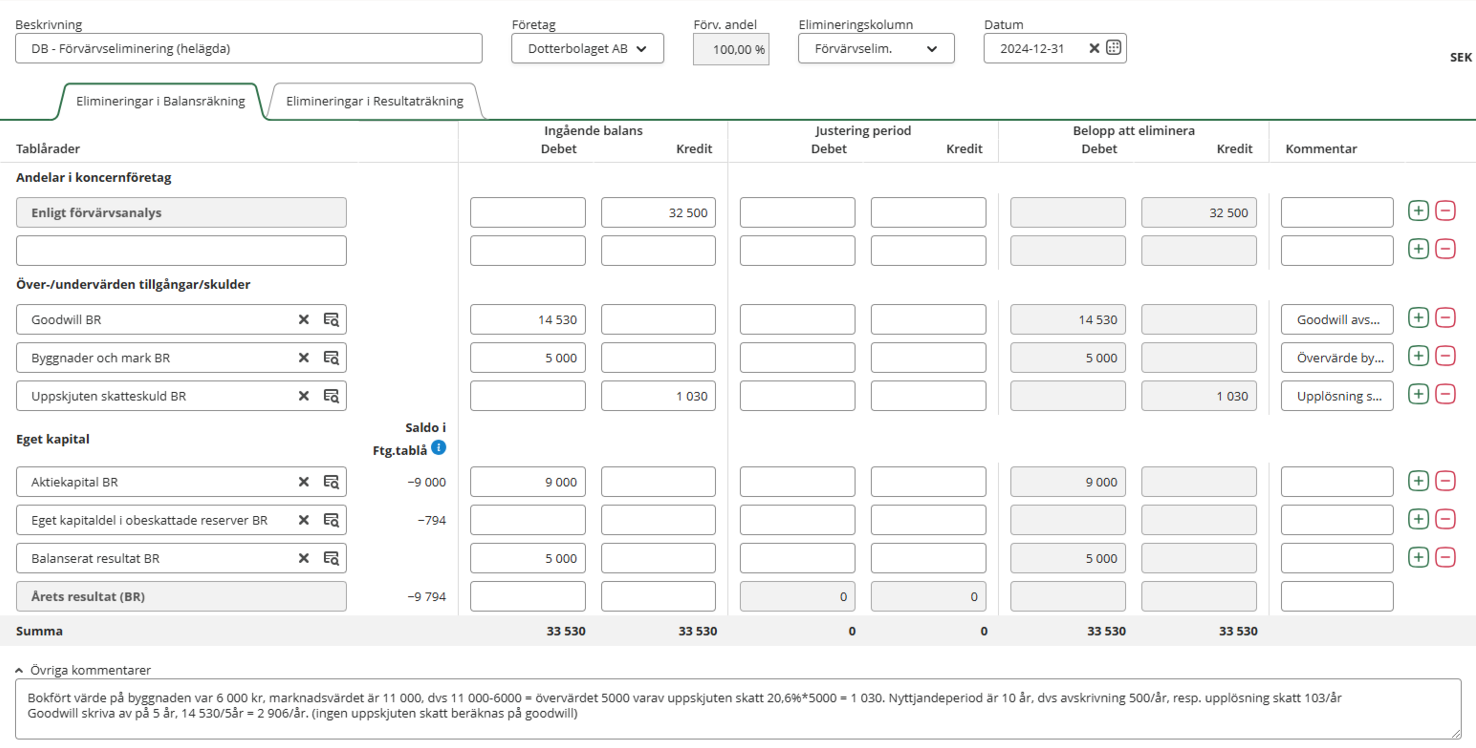Image resolution: width=1476 pixels, height=748 pixels.
Task: Clear the Aktiekapital BR account selection
Action: click(x=304, y=482)
